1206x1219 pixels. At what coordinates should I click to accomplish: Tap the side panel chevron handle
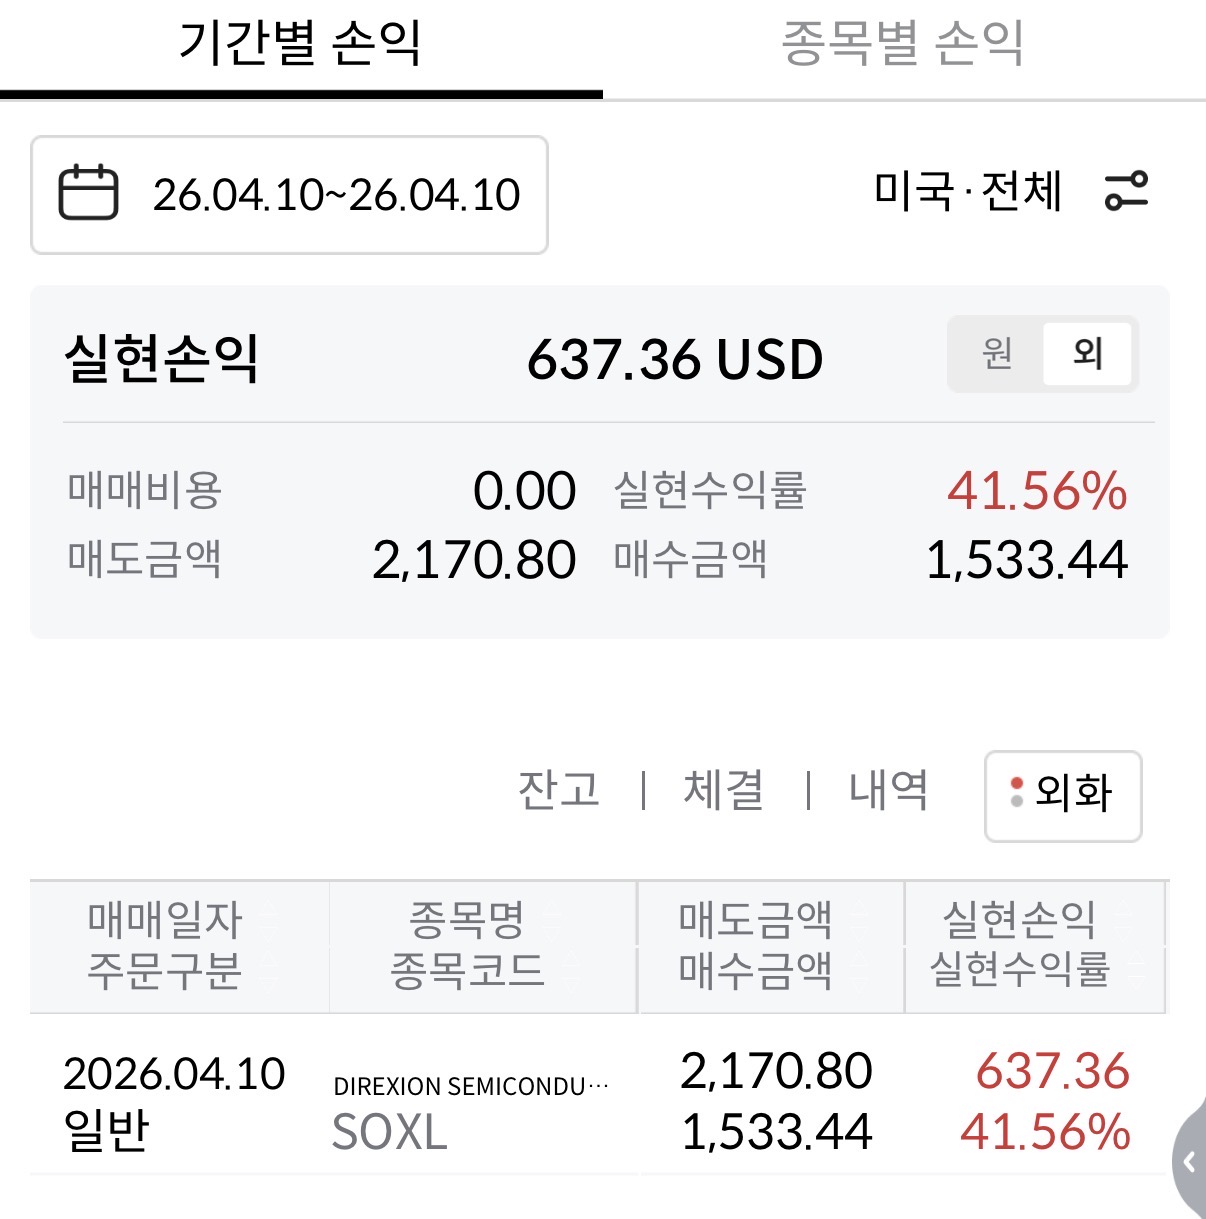coord(1189,1161)
